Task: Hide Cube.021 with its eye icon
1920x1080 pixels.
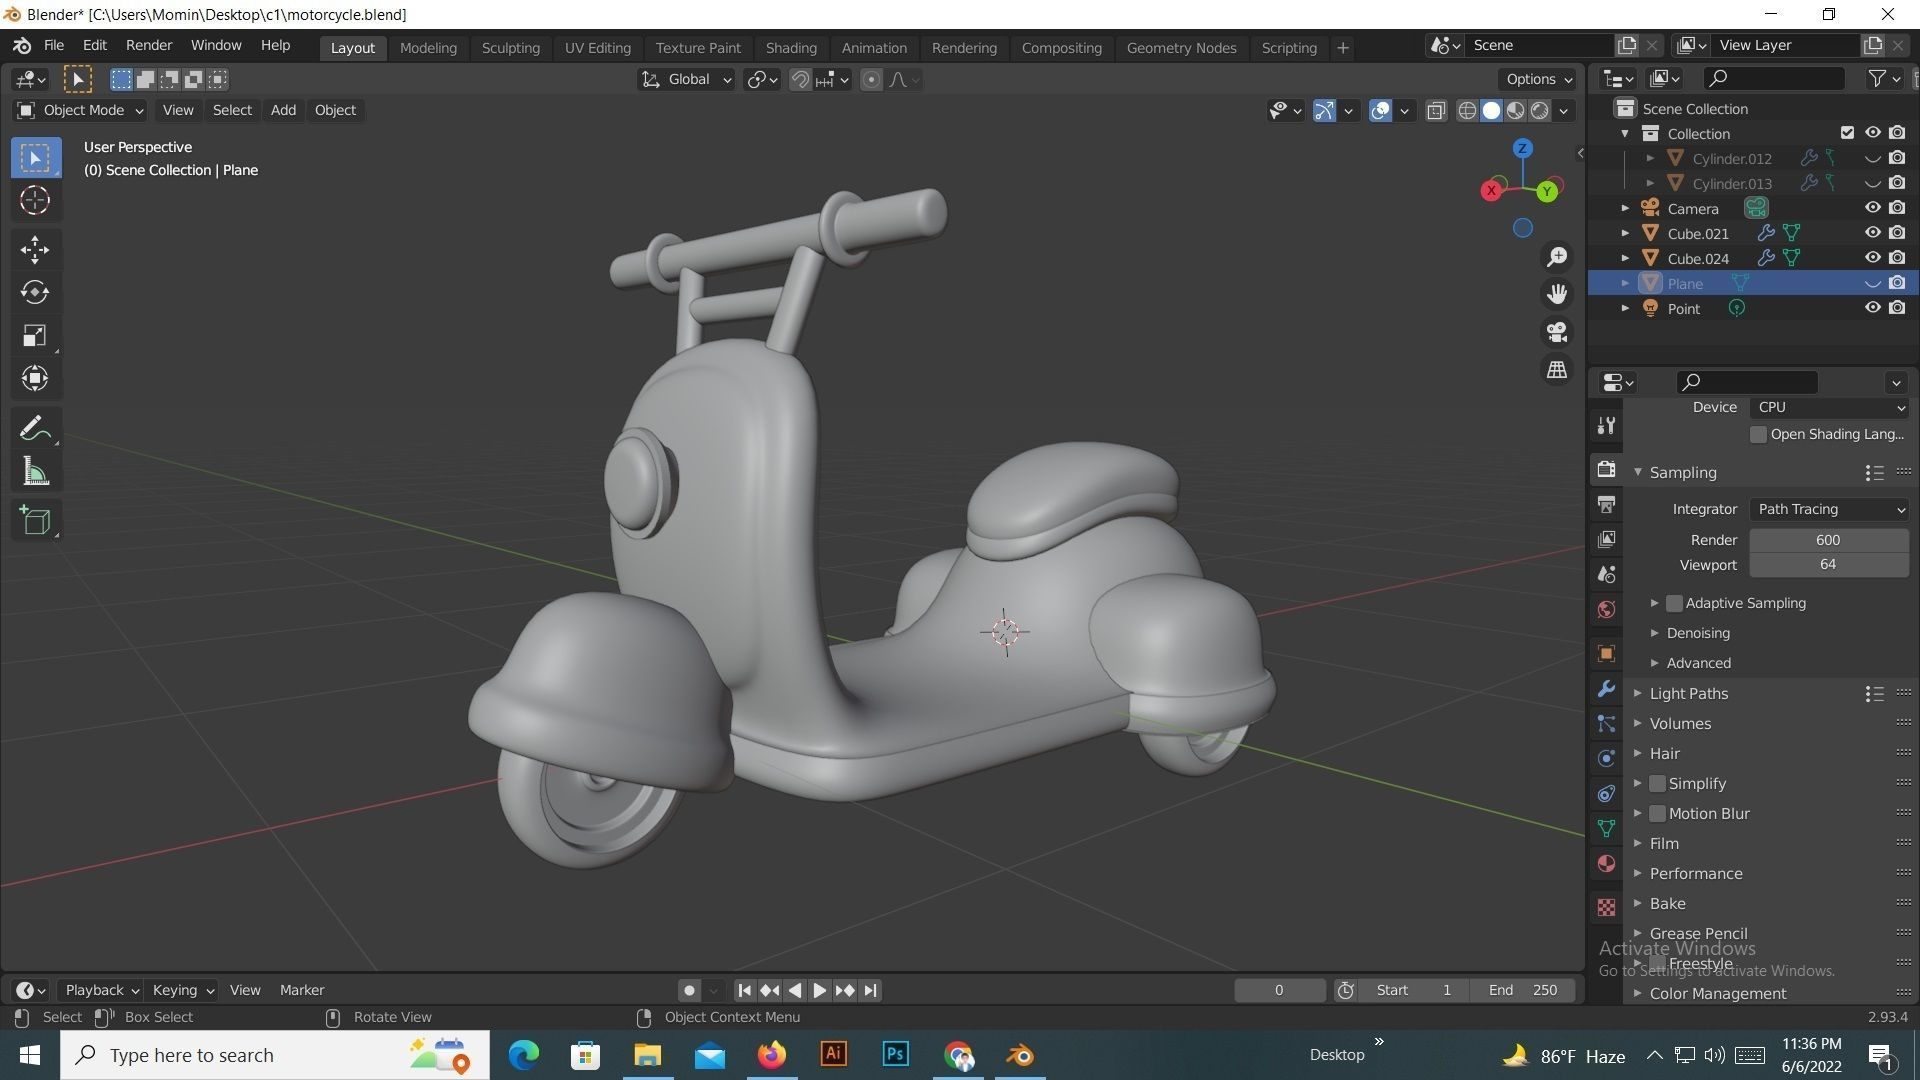Action: pyautogui.click(x=1872, y=233)
